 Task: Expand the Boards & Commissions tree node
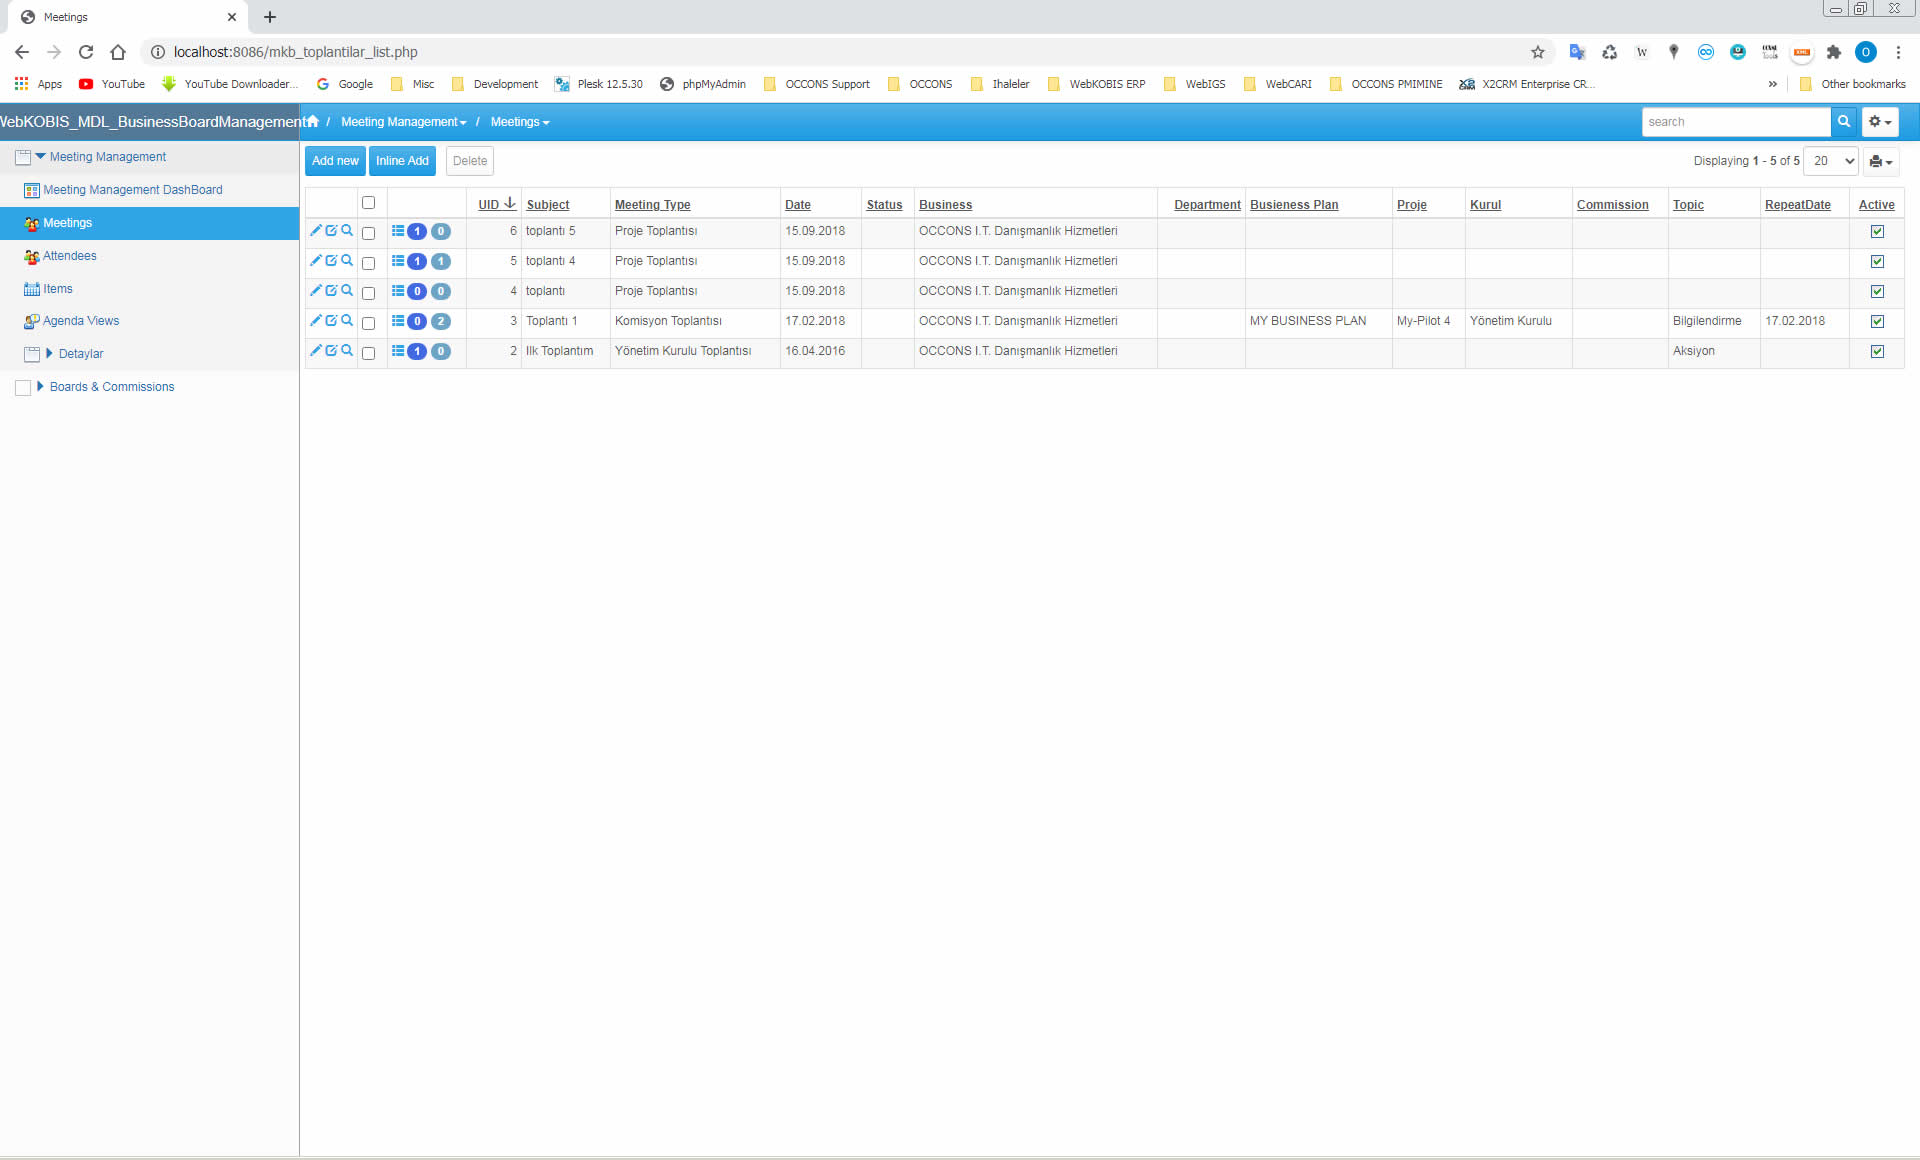[x=40, y=386]
